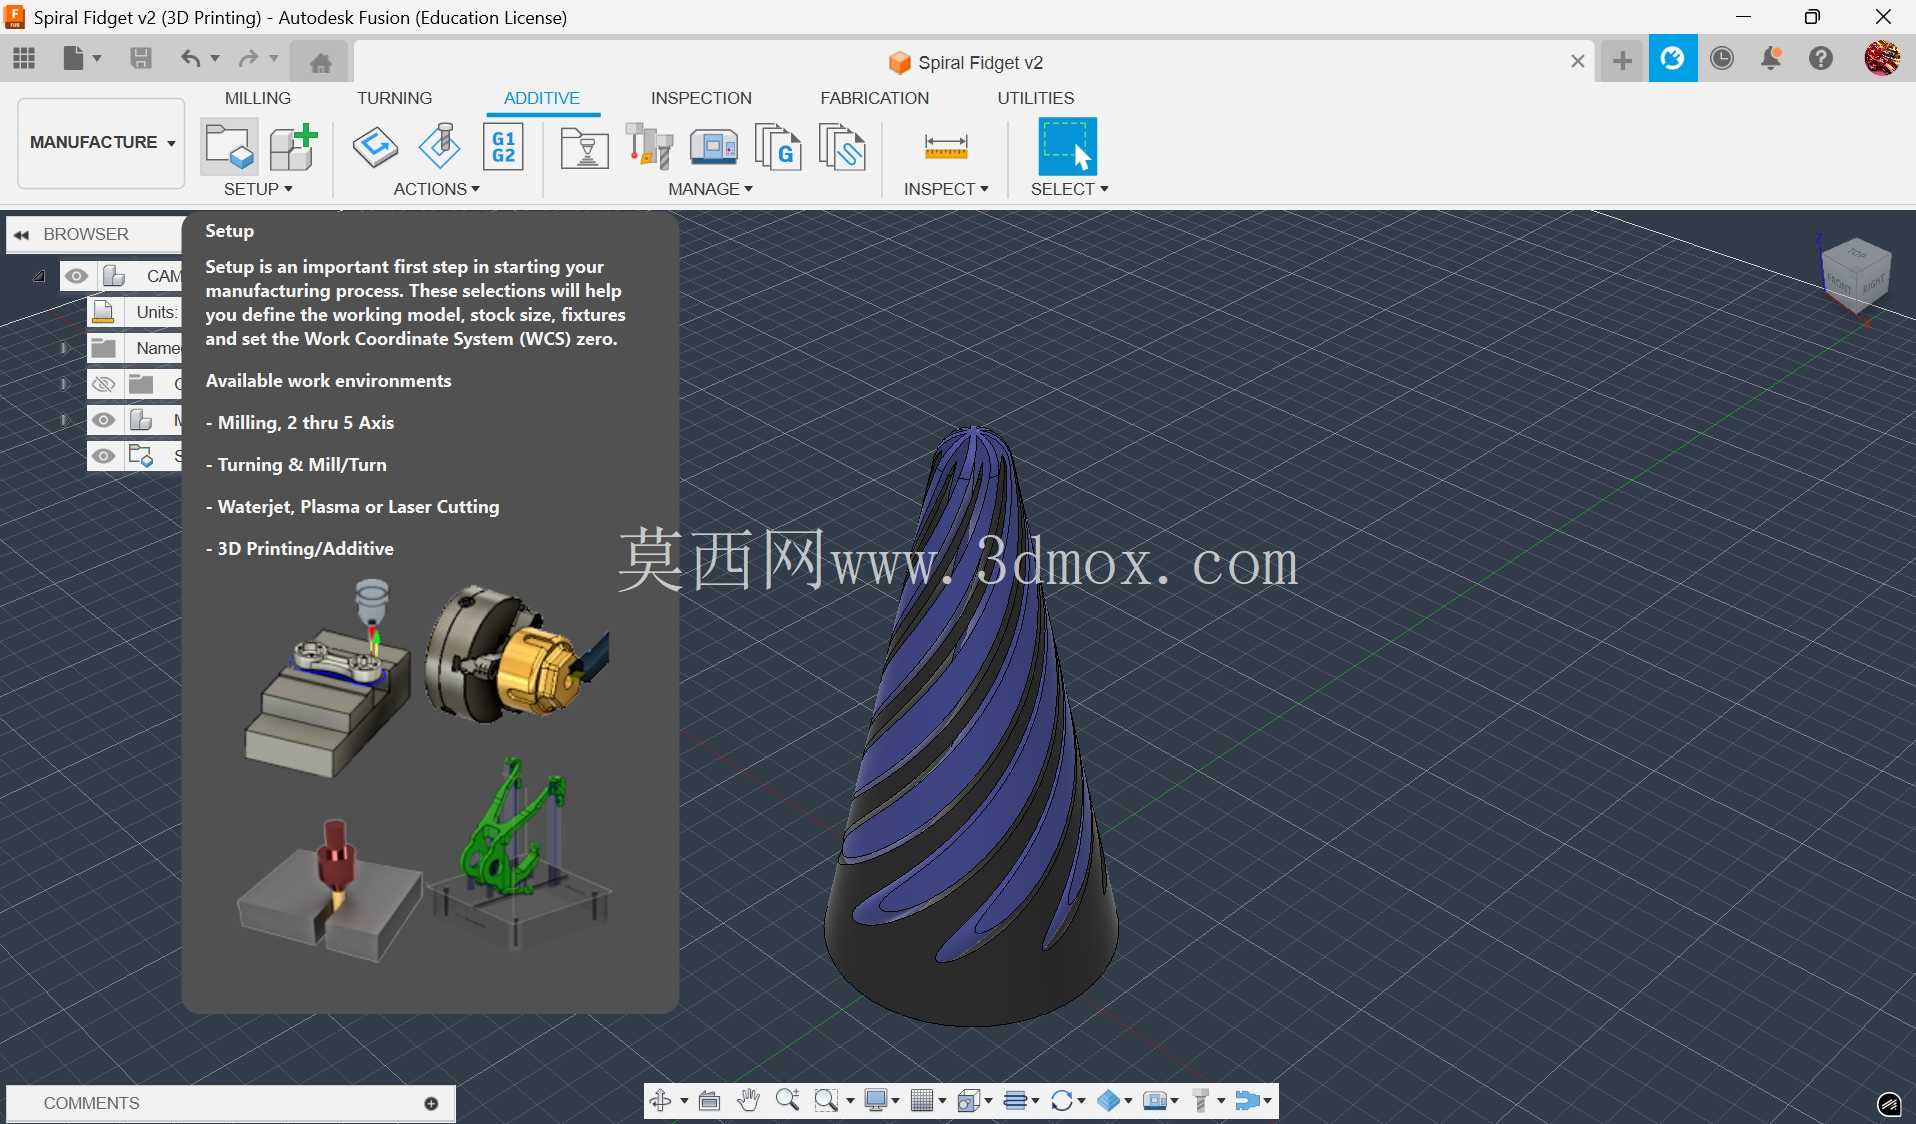Open the Machine Library icon
The width and height of the screenshot is (1916, 1124).
pyautogui.click(x=714, y=148)
